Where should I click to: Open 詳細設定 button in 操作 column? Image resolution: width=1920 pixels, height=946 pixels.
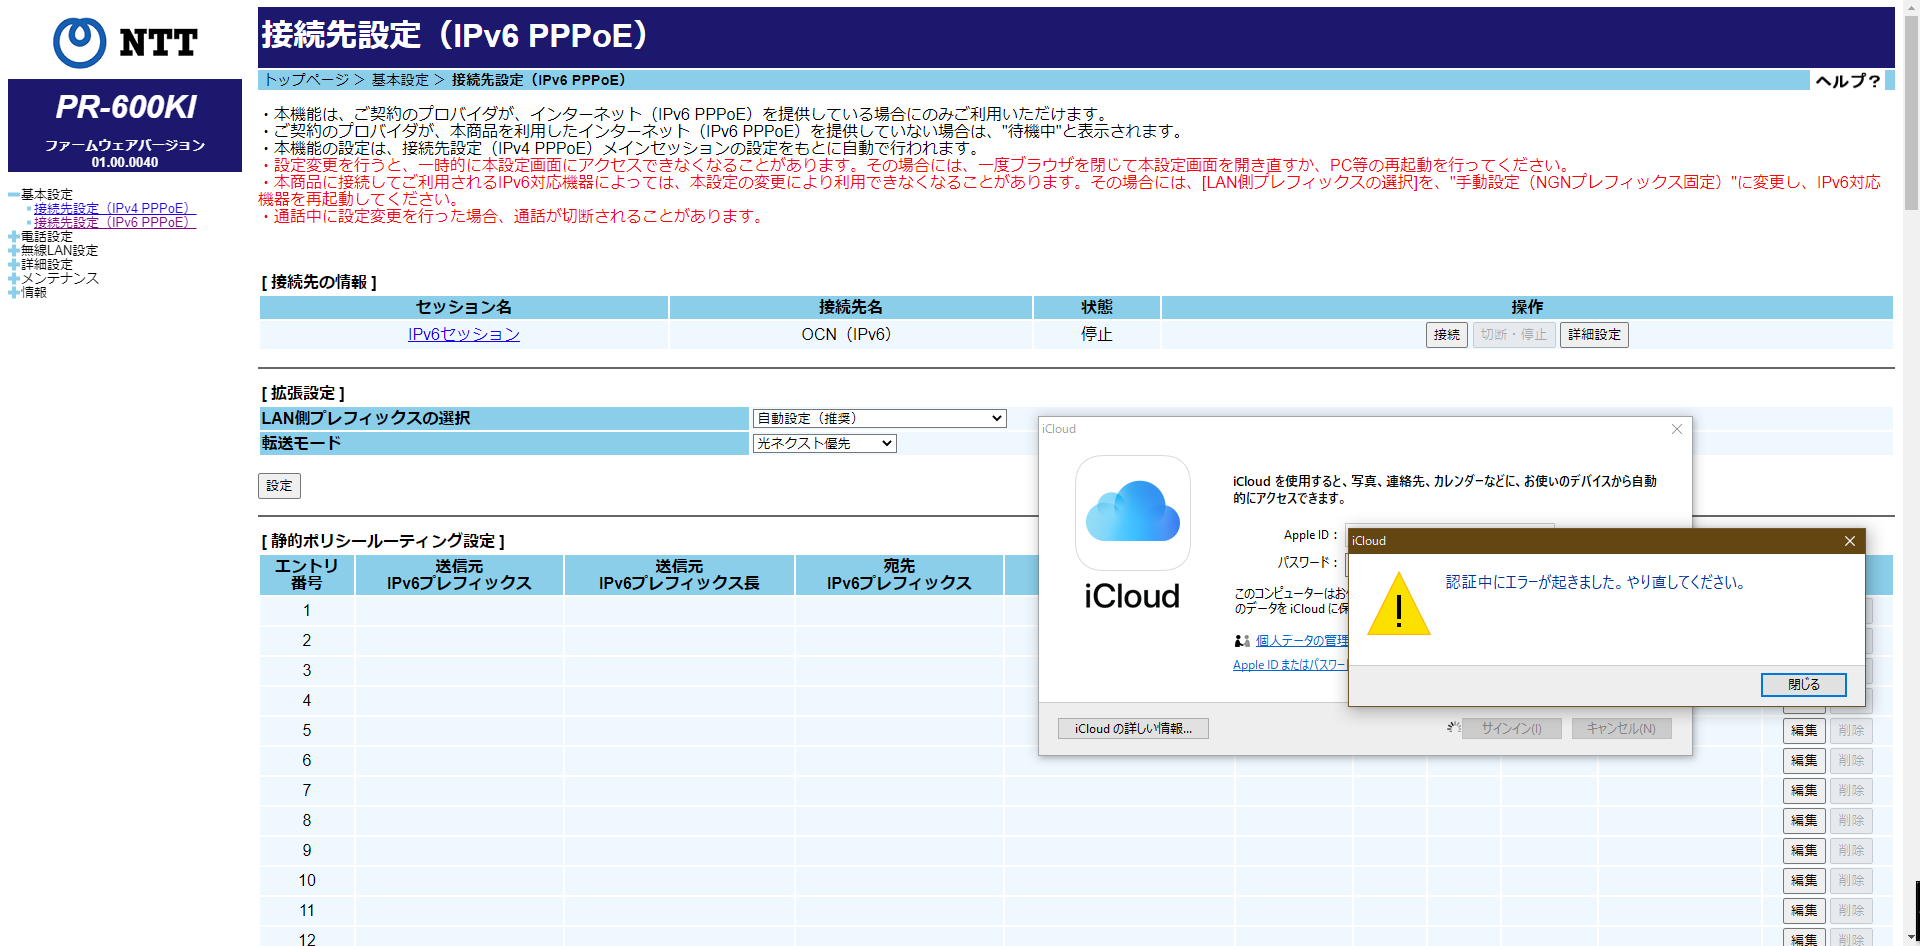coord(1593,335)
